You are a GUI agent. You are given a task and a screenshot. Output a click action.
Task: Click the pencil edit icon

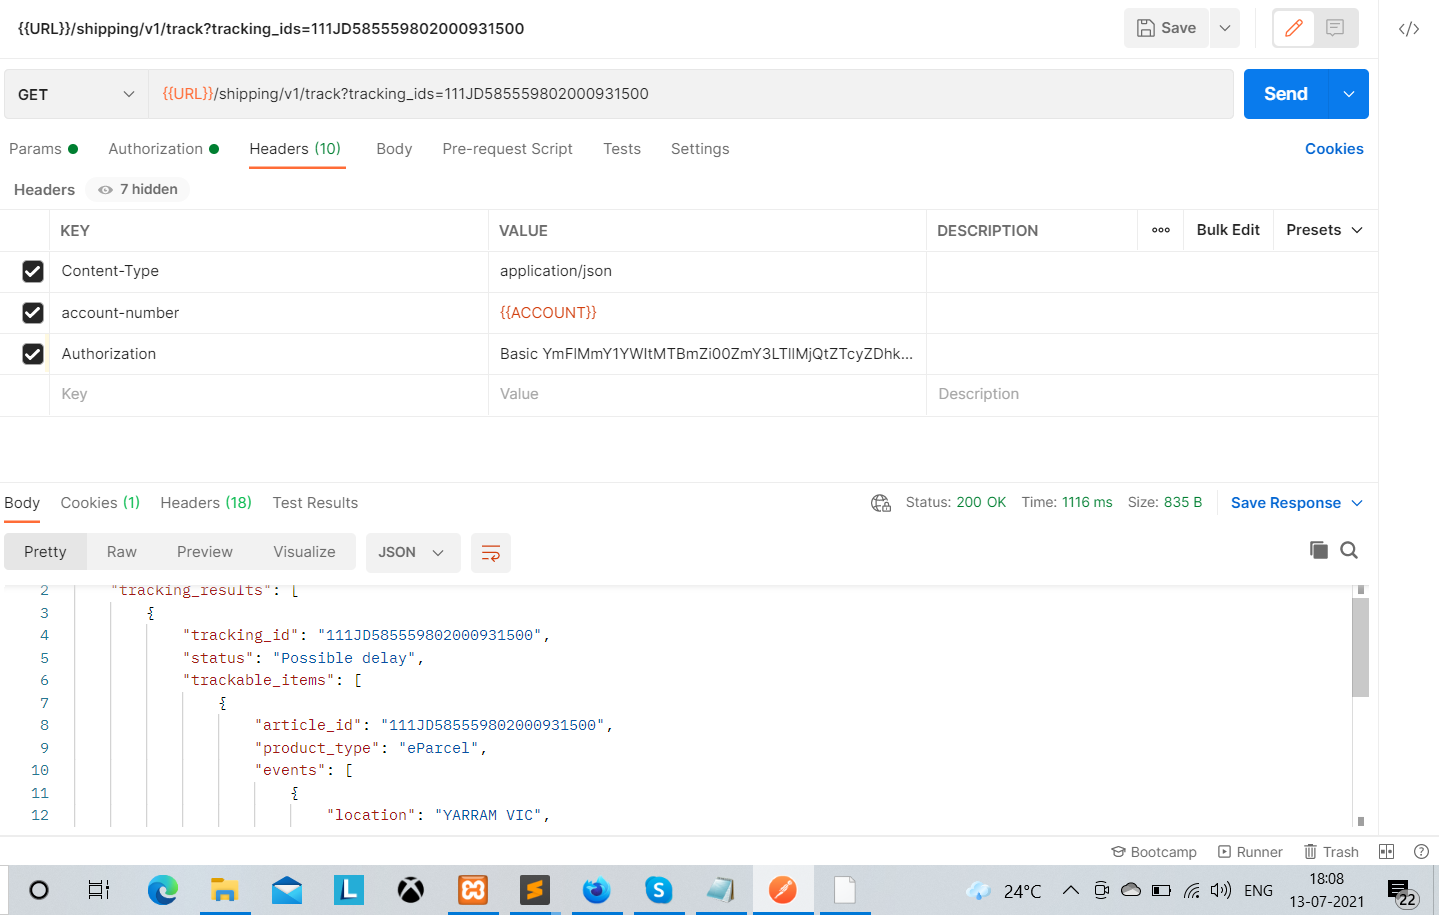1293,28
